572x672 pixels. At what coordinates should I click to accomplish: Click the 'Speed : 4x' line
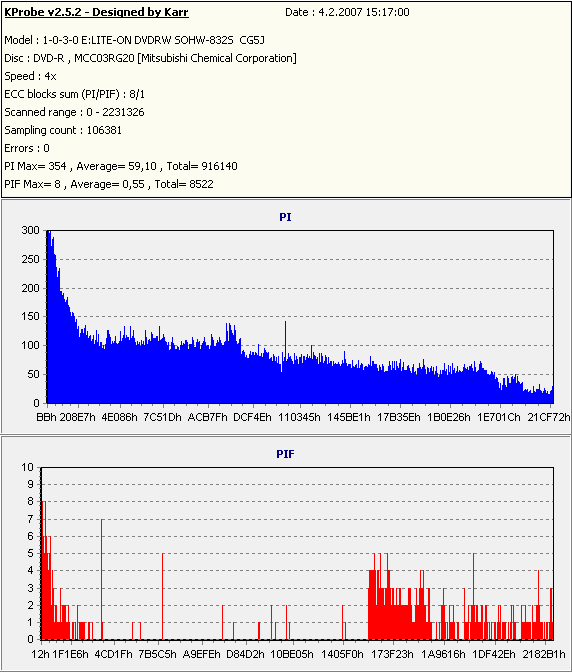click(30, 76)
